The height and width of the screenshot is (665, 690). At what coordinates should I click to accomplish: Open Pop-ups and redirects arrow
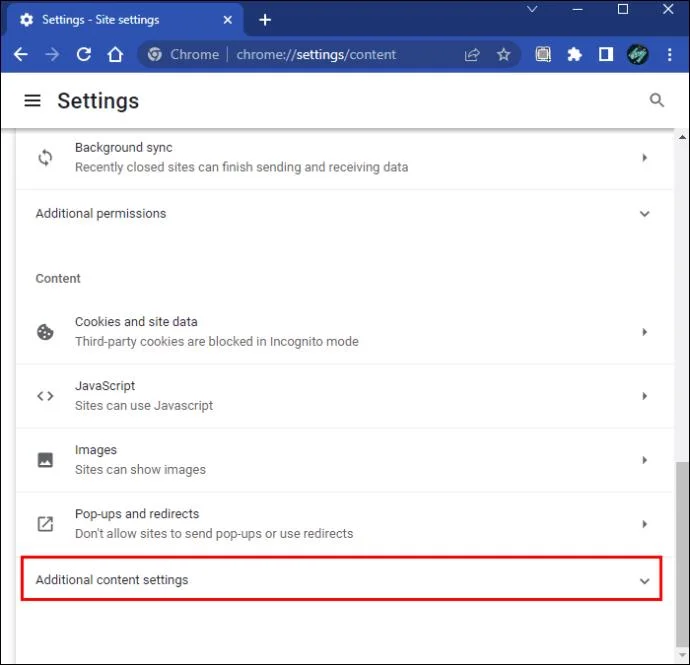(644, 524)
